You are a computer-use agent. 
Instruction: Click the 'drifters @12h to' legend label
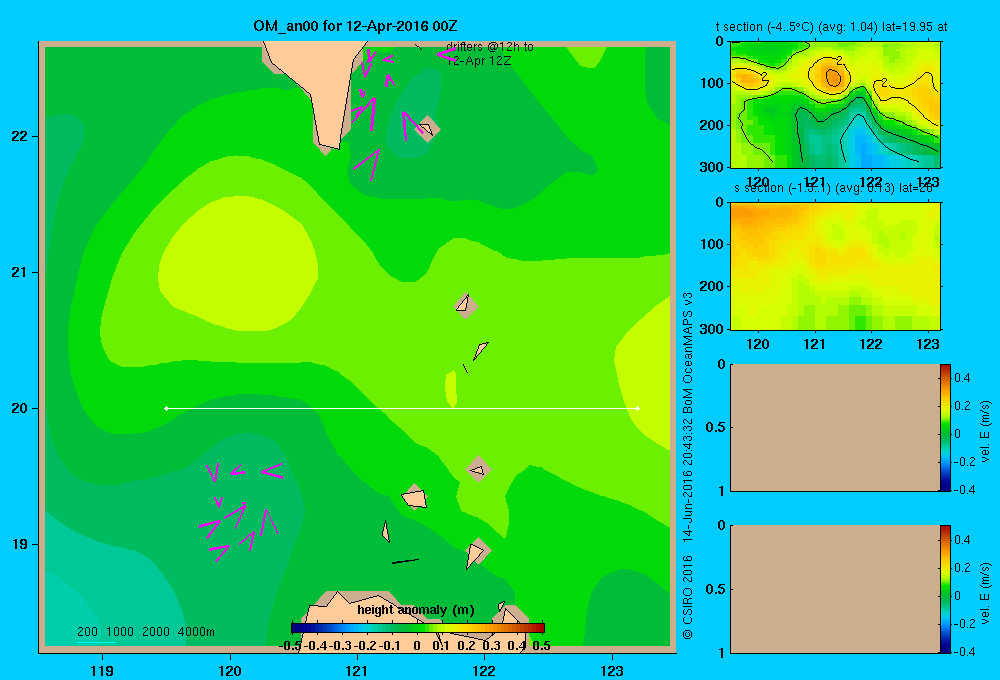coord(490,47)
